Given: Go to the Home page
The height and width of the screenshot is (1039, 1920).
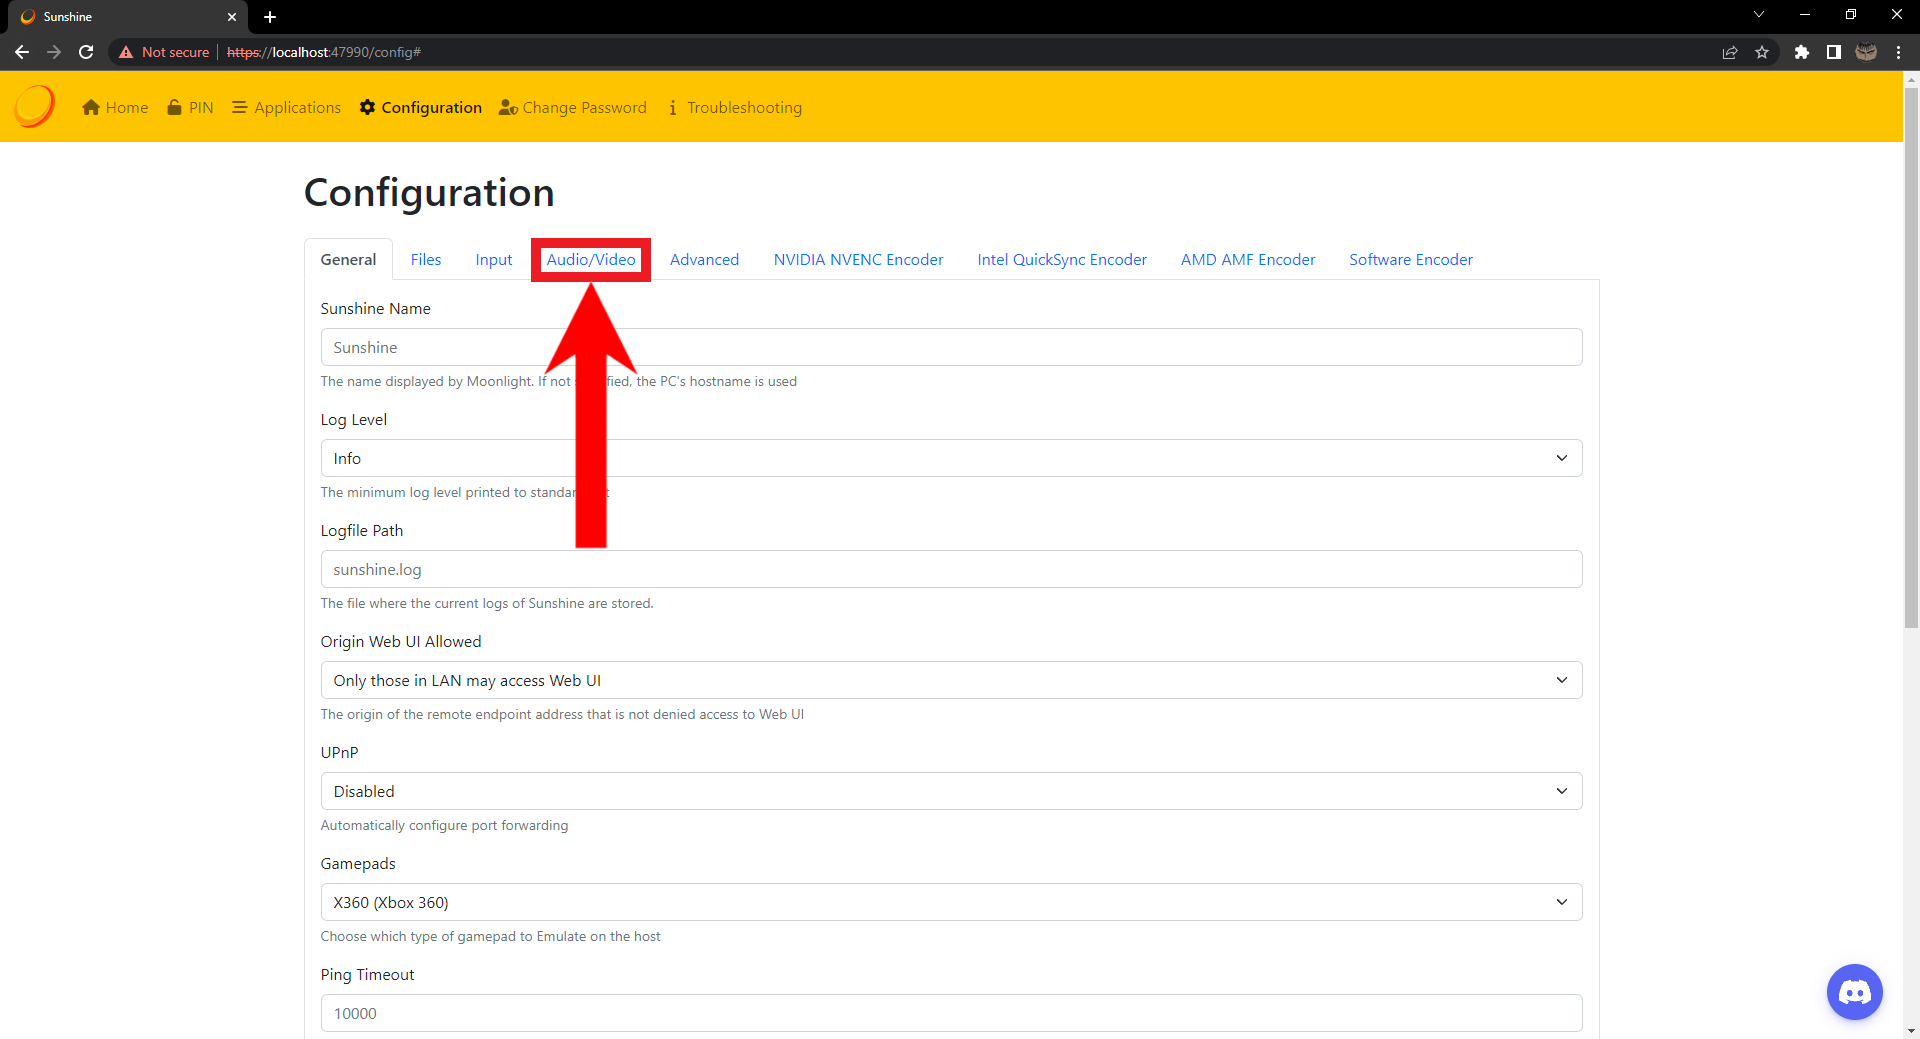Looking at the screenshot, I should coord(115,107).
